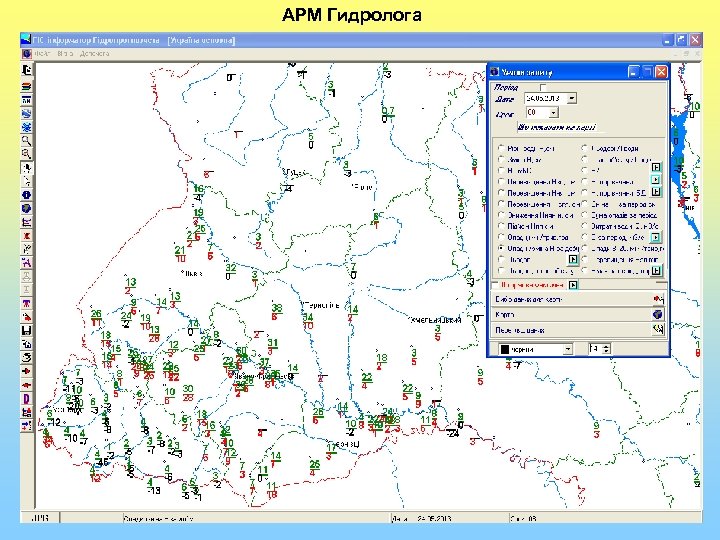Click the red-and-blue bar chart toolbar icon
Viewport: 720px width, 540px height.
tap(27, 412)
